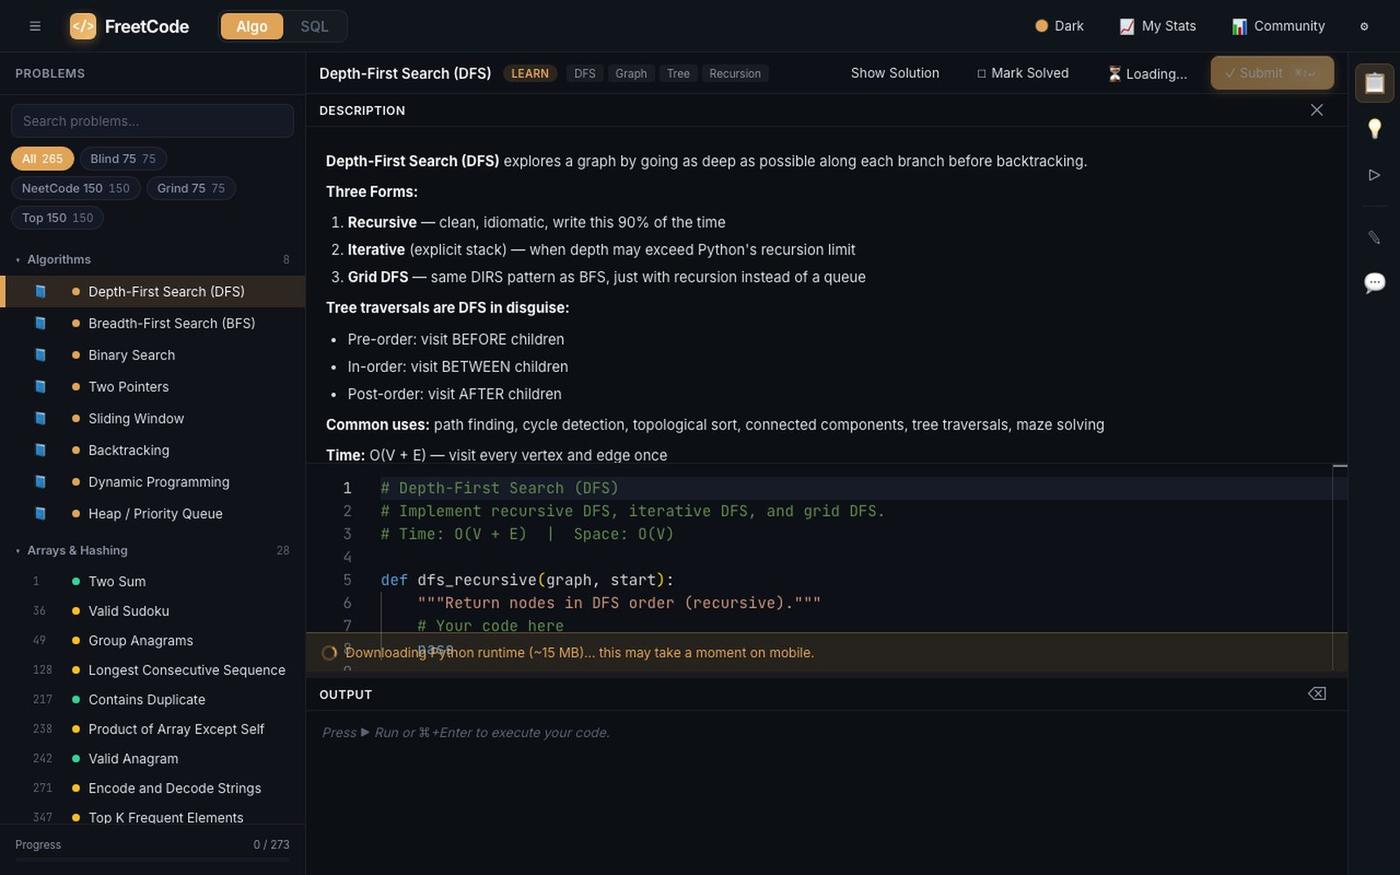Open the Binary Search lesson
The width and height of the screenshot is (1400, 875).
click(x=152, y=355)
